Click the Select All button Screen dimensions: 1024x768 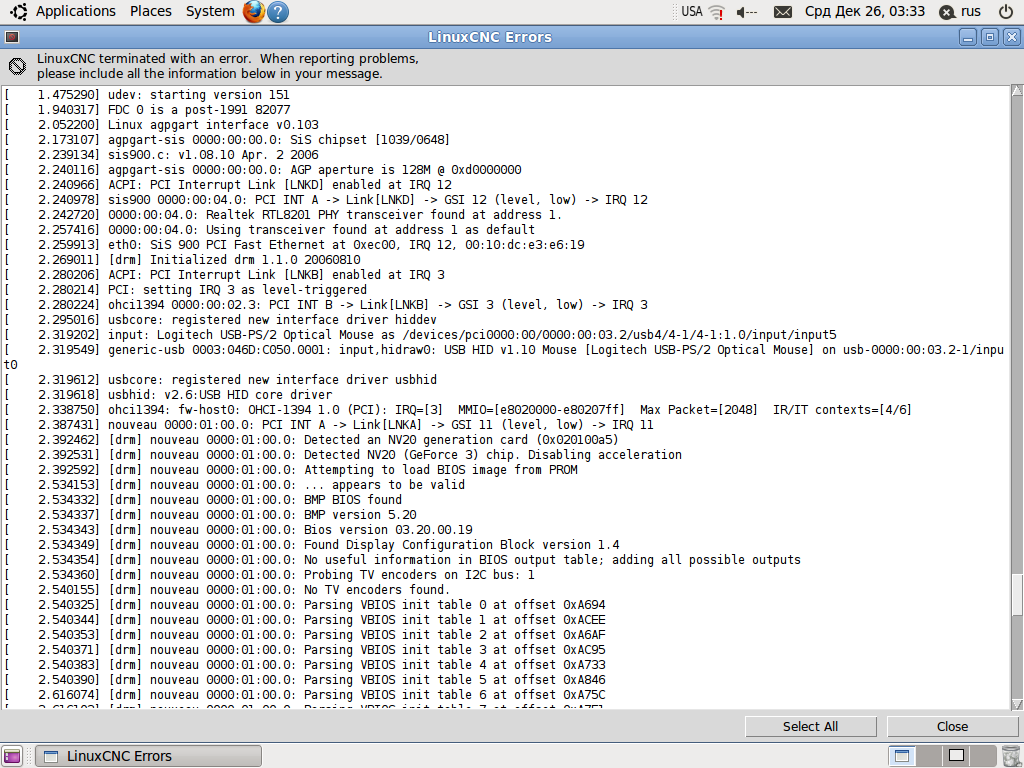pyautogui.click(x=810, y=726)
